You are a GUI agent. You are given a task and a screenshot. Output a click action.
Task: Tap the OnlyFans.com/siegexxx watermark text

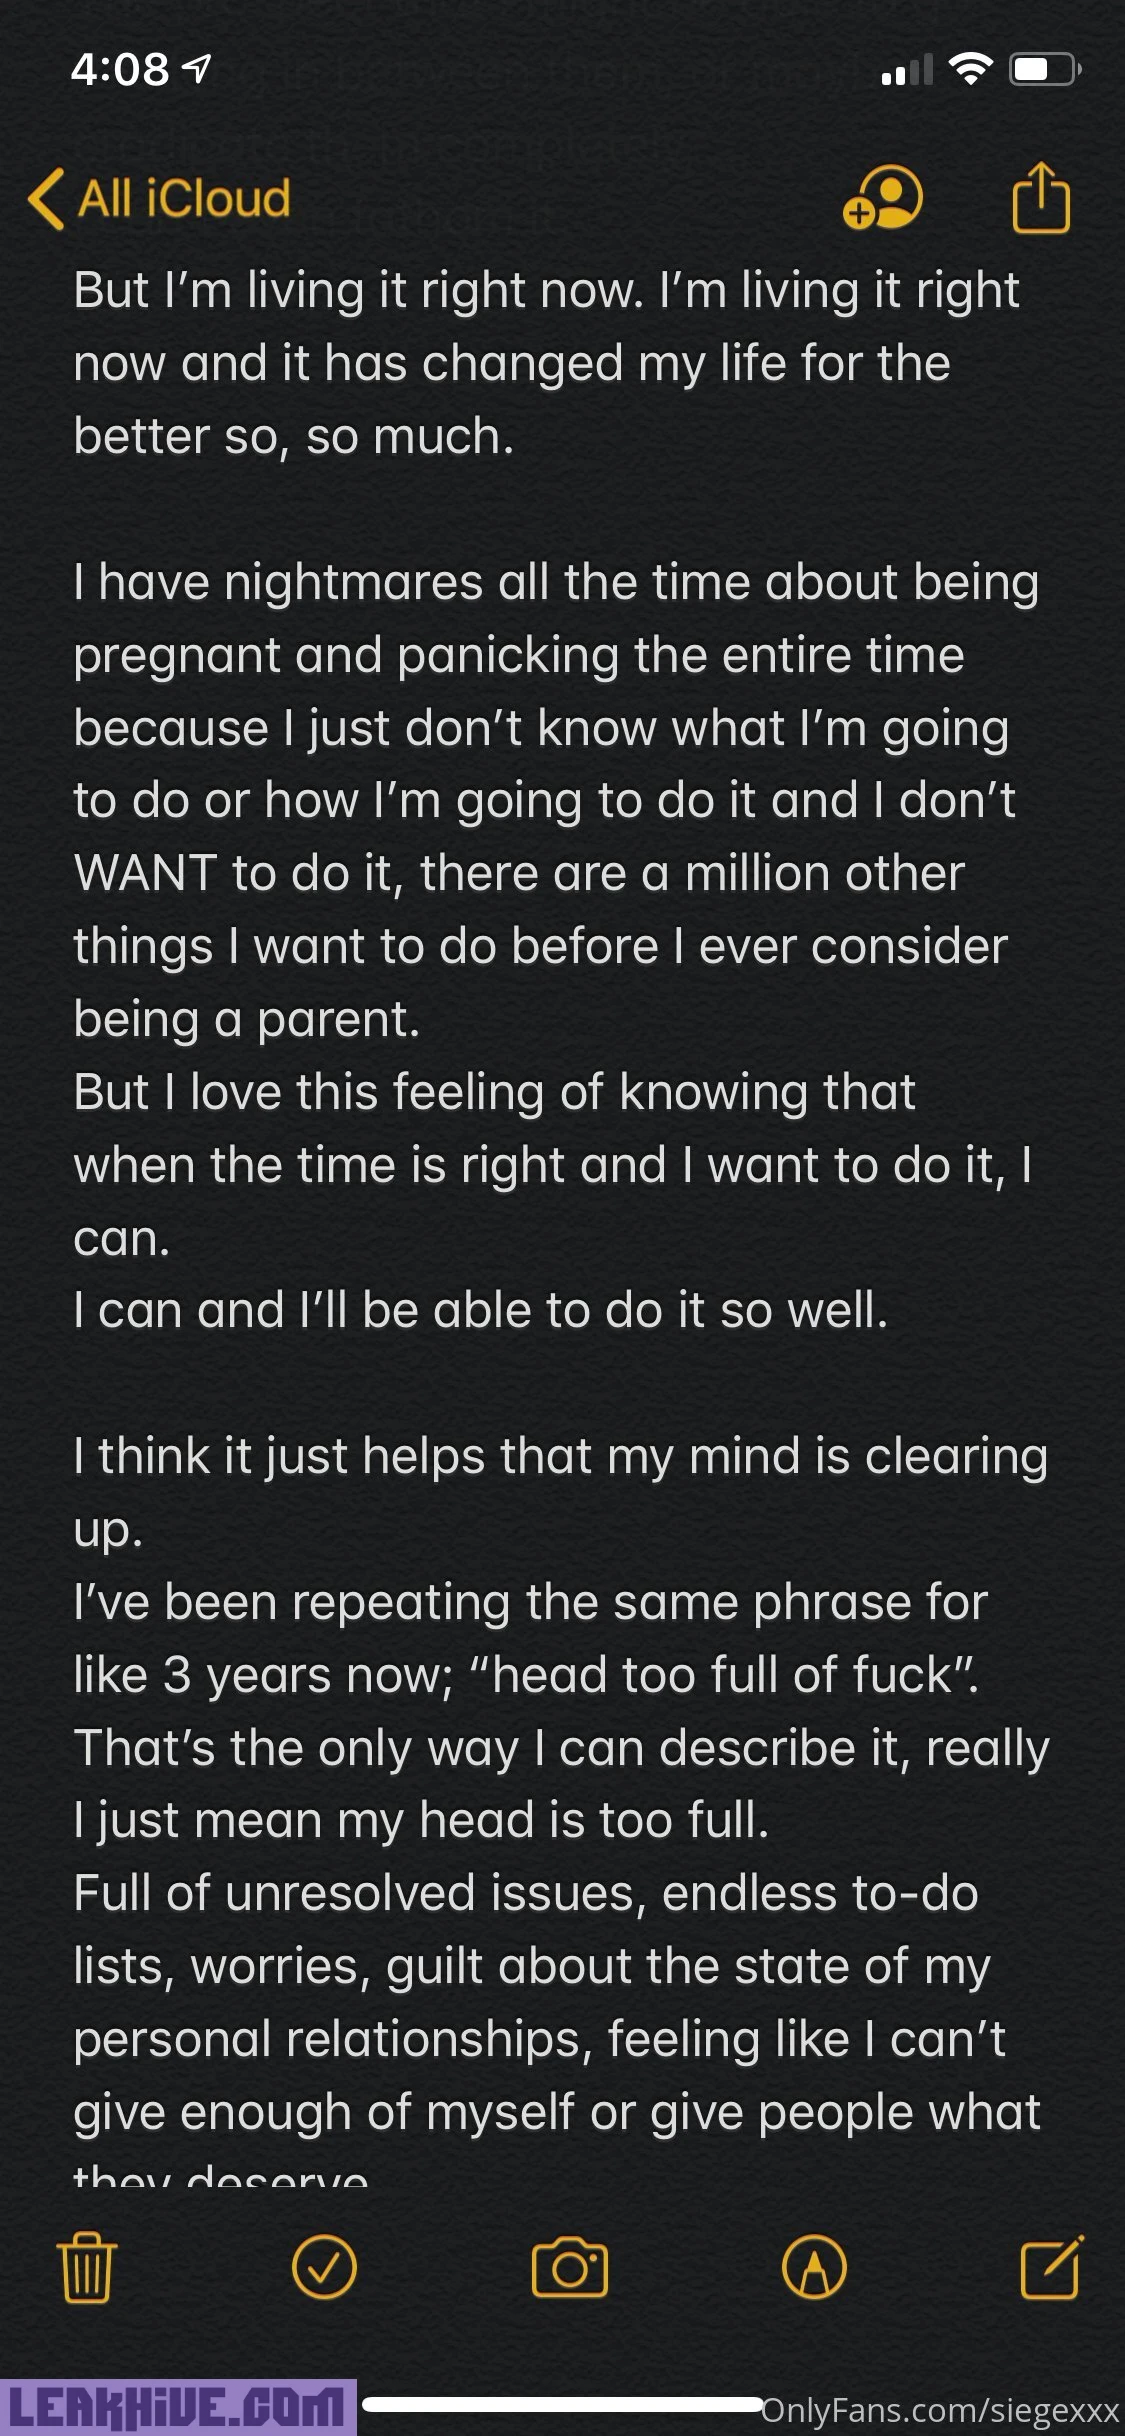tap(940, 2410)
